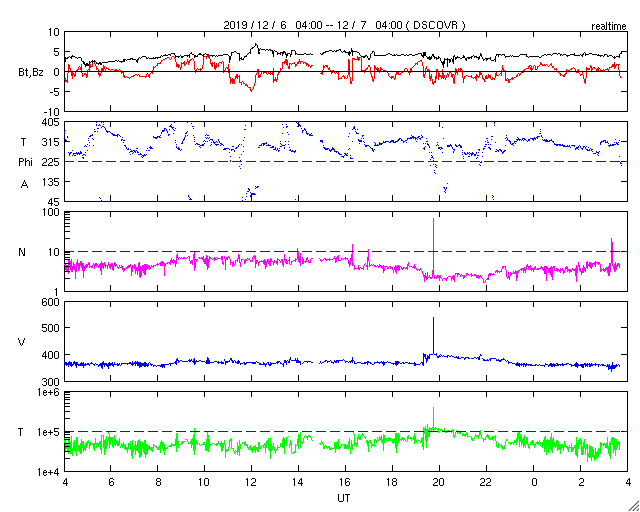Click the "V" velocity panel label
The width and height of the screenshot is (640, 512).
pyautogui.click(x=21, y=343)
